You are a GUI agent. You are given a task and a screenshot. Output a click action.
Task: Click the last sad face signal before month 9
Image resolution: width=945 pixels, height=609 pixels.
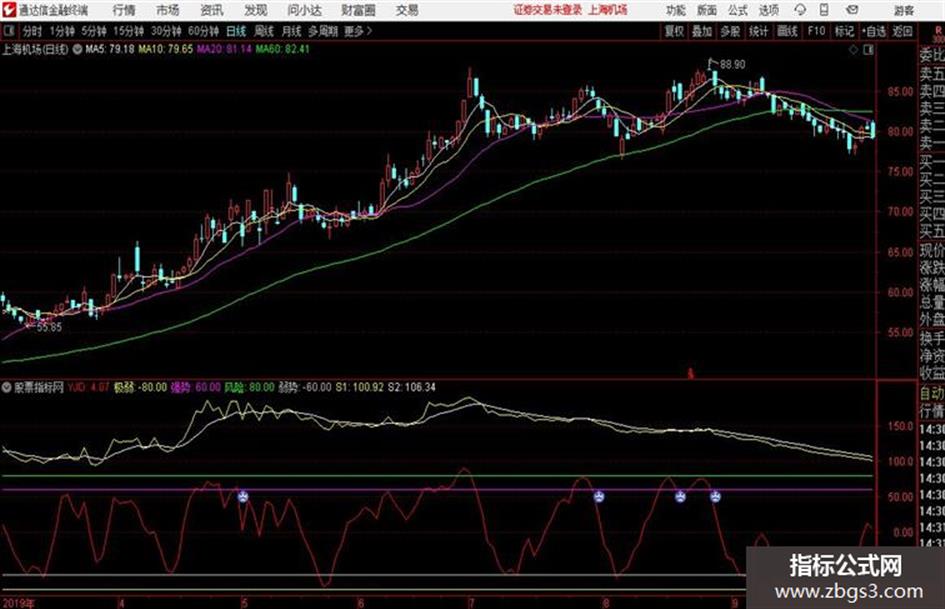(x=715, y=497)
